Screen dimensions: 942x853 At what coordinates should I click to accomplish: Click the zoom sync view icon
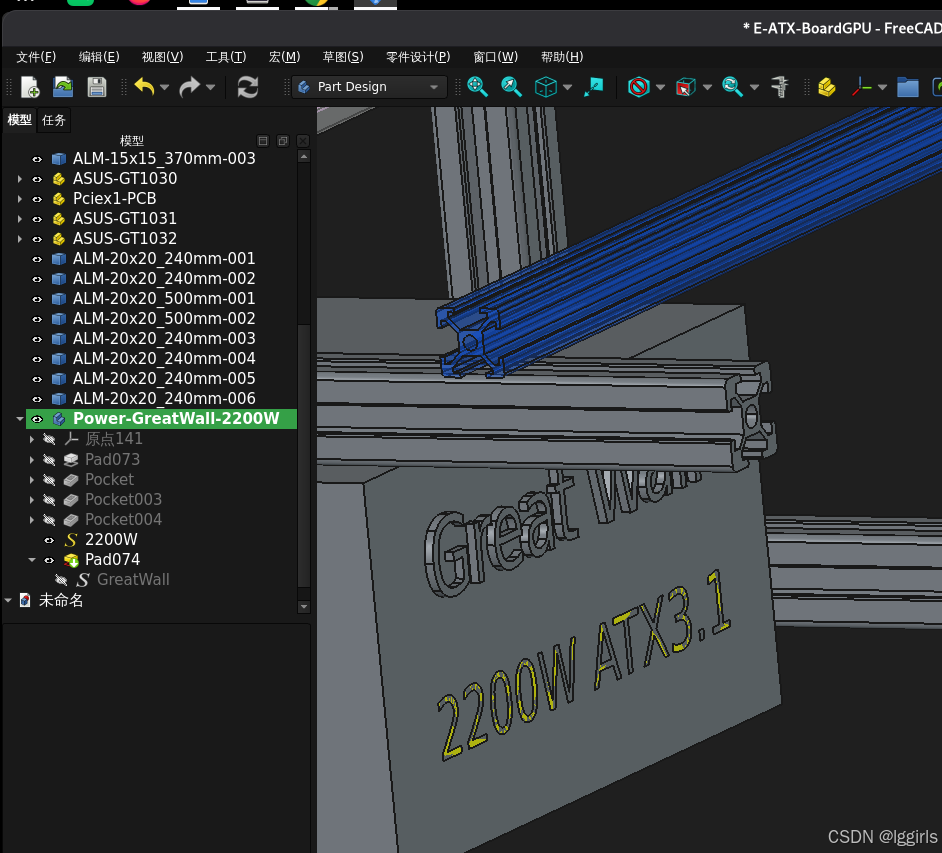732,87
